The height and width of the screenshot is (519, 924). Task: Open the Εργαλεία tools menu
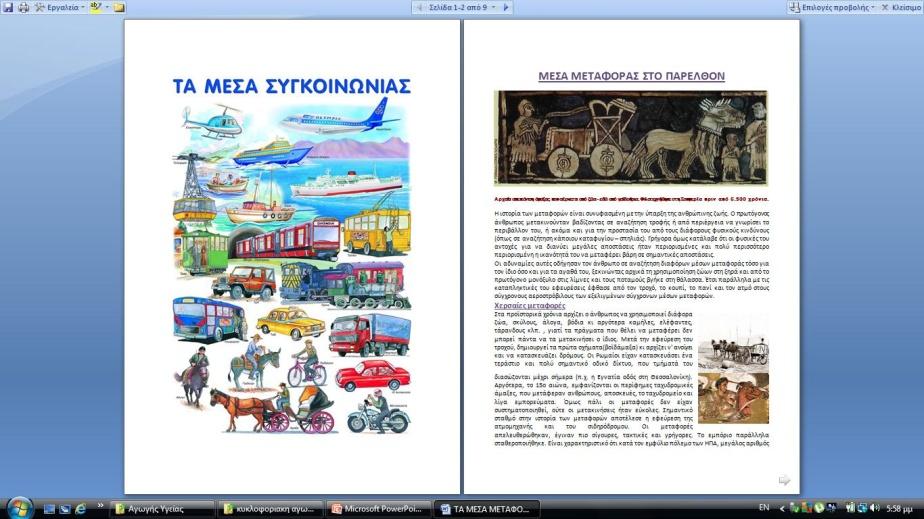tap(60, 8)
